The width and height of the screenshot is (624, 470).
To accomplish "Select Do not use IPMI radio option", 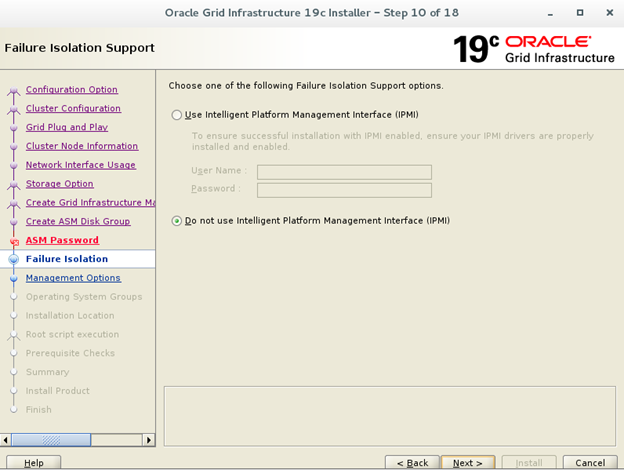I will click(176, 221).
